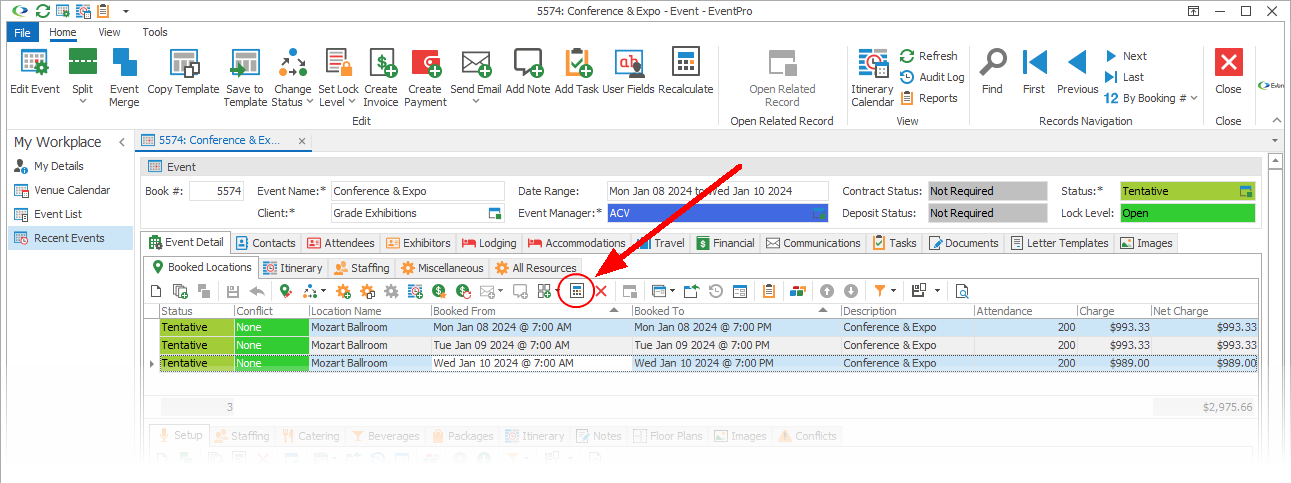Open the Event Manager field dropdown

coord(818,213)
